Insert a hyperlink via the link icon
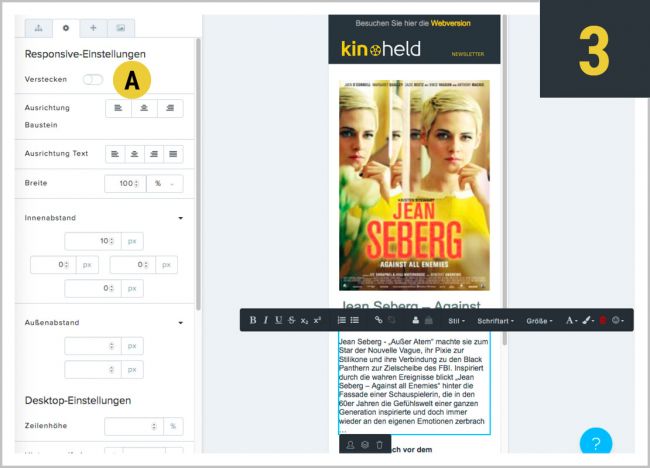650x468 pixels. (378, 320)
